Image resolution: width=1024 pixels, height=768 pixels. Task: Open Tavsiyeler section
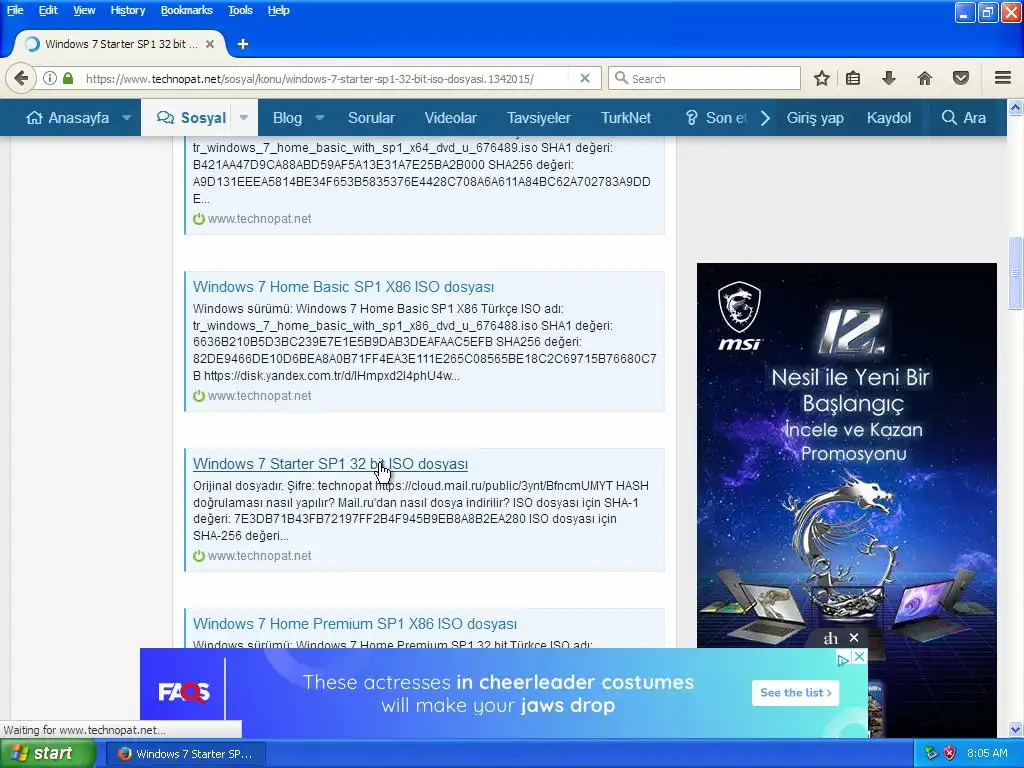[x=539, y=118]
